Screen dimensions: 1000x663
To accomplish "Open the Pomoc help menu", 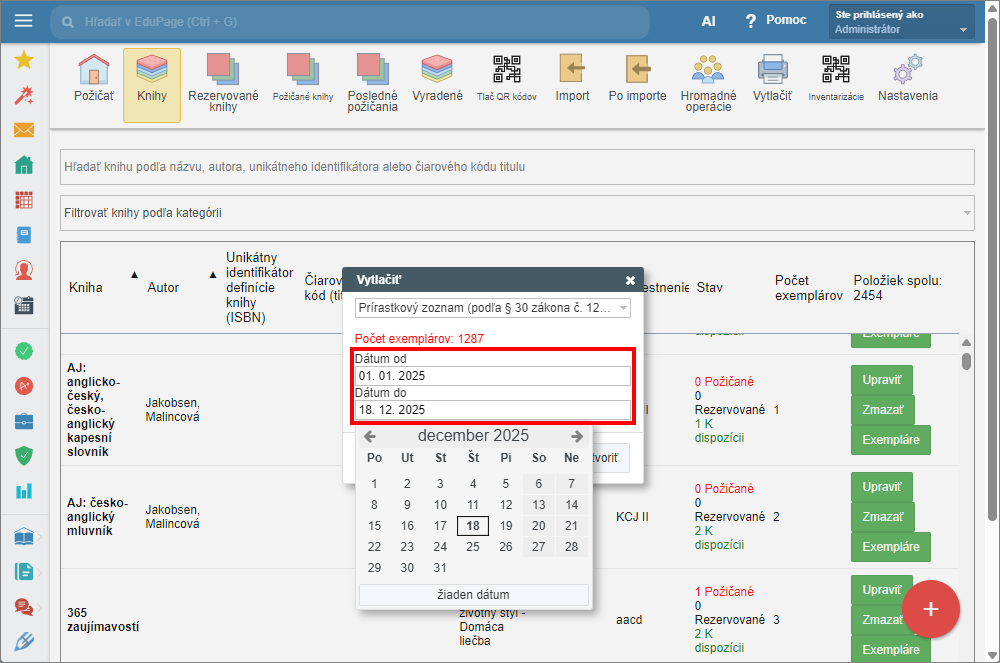I will coord(776,21).
